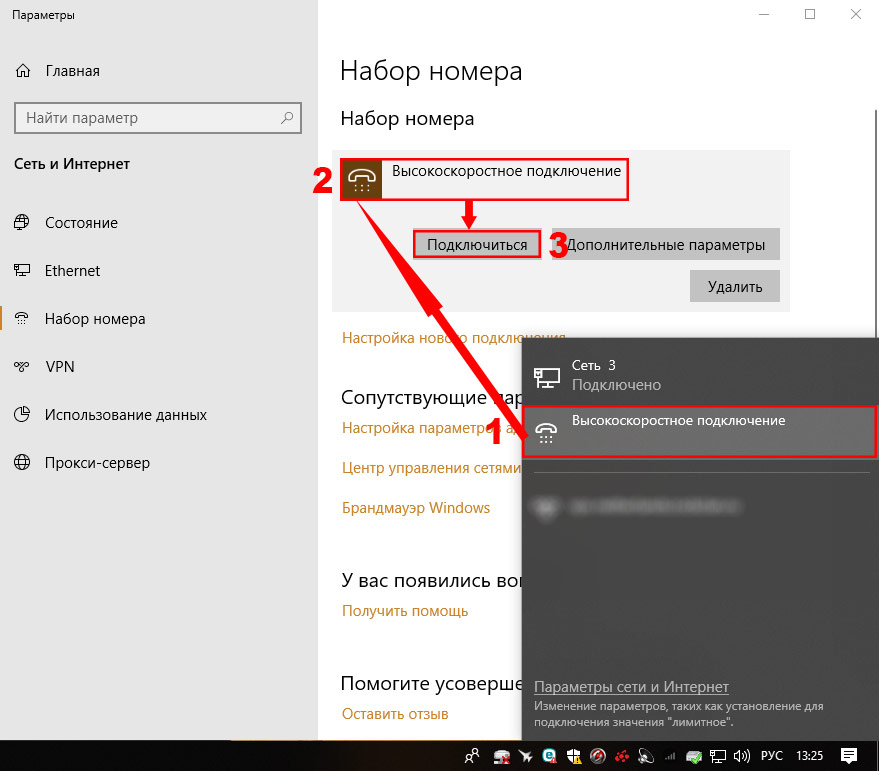This screenshot has width=879, height=771.
Task: Minimize the Параметры window
Action: coord(764,14)
